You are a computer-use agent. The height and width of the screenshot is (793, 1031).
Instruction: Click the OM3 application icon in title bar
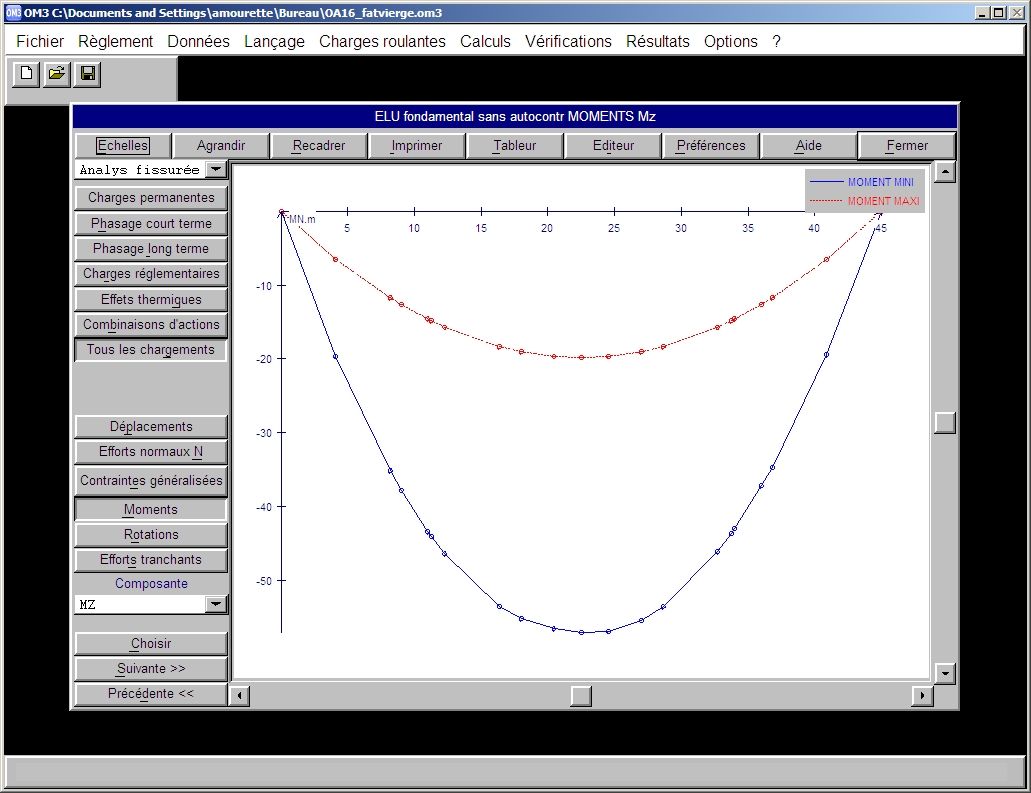coord(13,12)
